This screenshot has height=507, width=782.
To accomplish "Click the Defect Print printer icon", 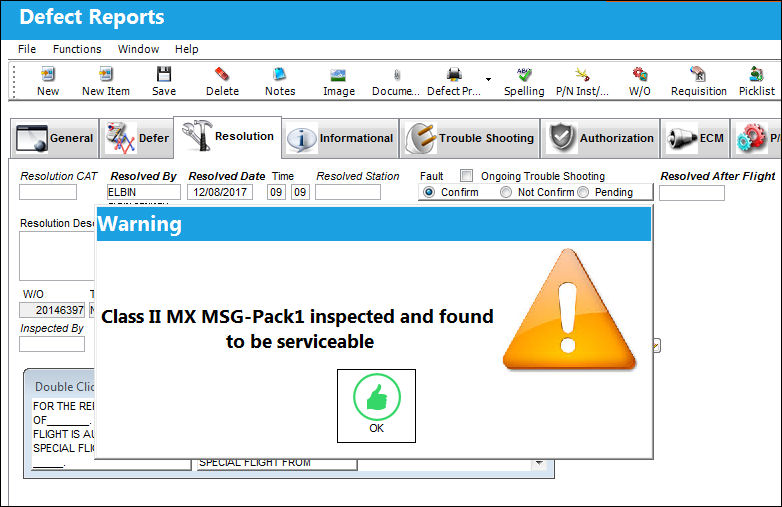I will (454, 74).
